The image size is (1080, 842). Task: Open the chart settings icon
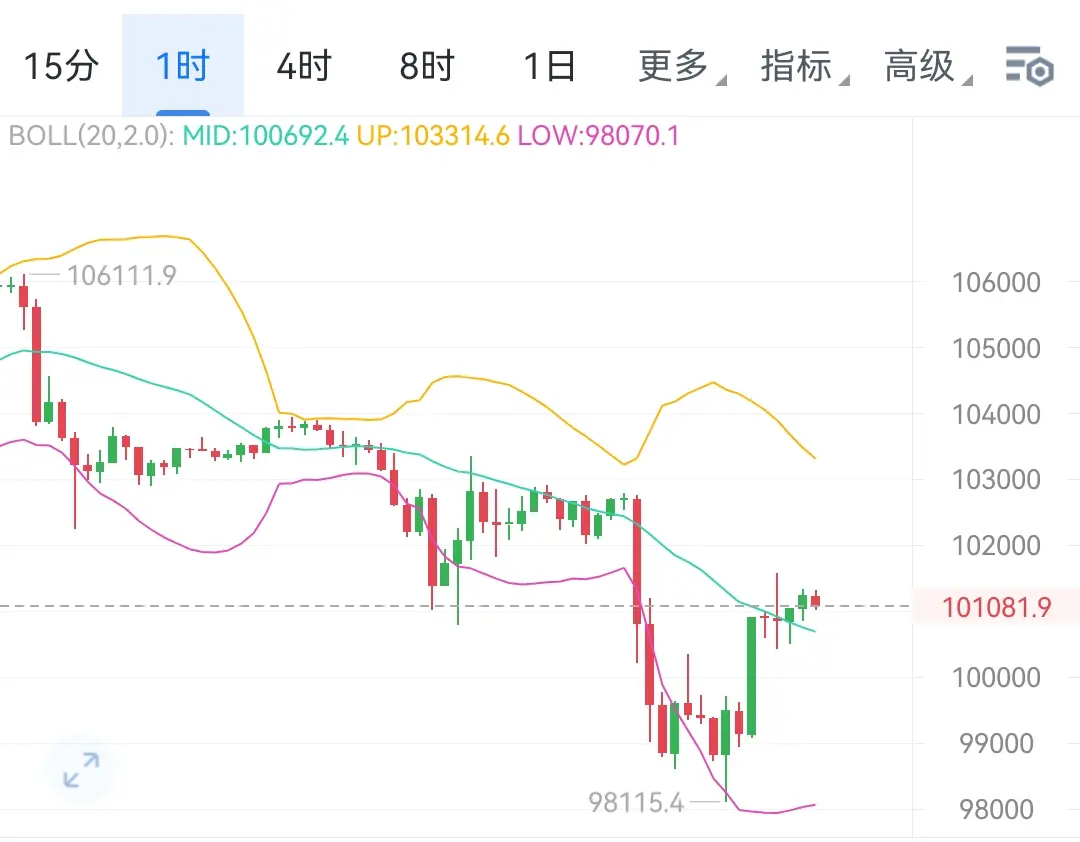pyautogui.click(x=1029, y=66)
